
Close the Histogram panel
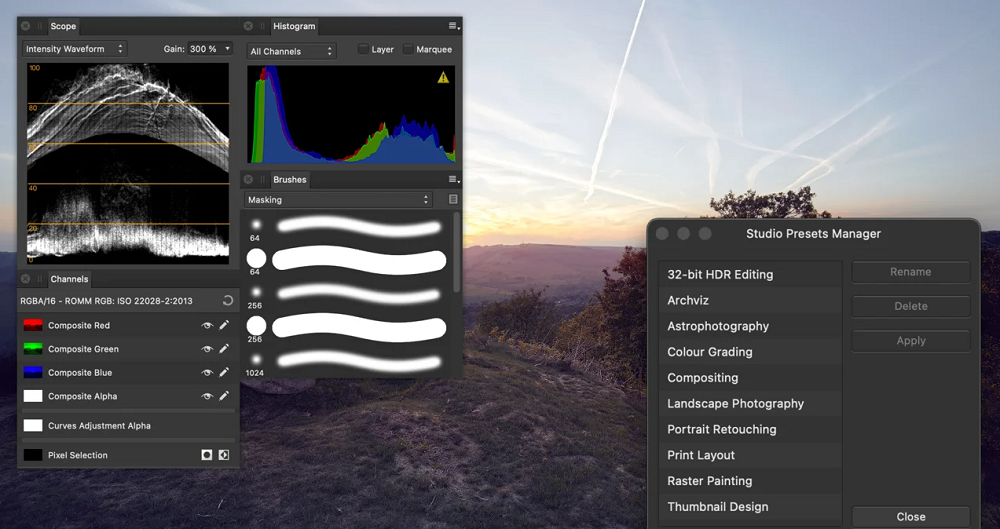248,26
